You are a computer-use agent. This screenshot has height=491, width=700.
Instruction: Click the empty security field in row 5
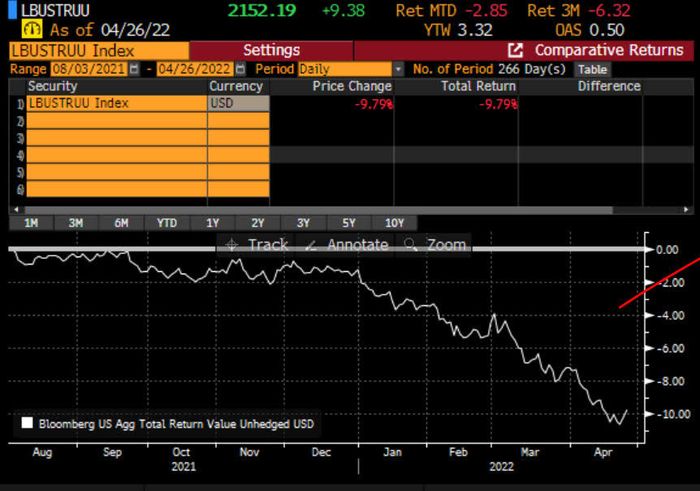(x=117, y=172)
